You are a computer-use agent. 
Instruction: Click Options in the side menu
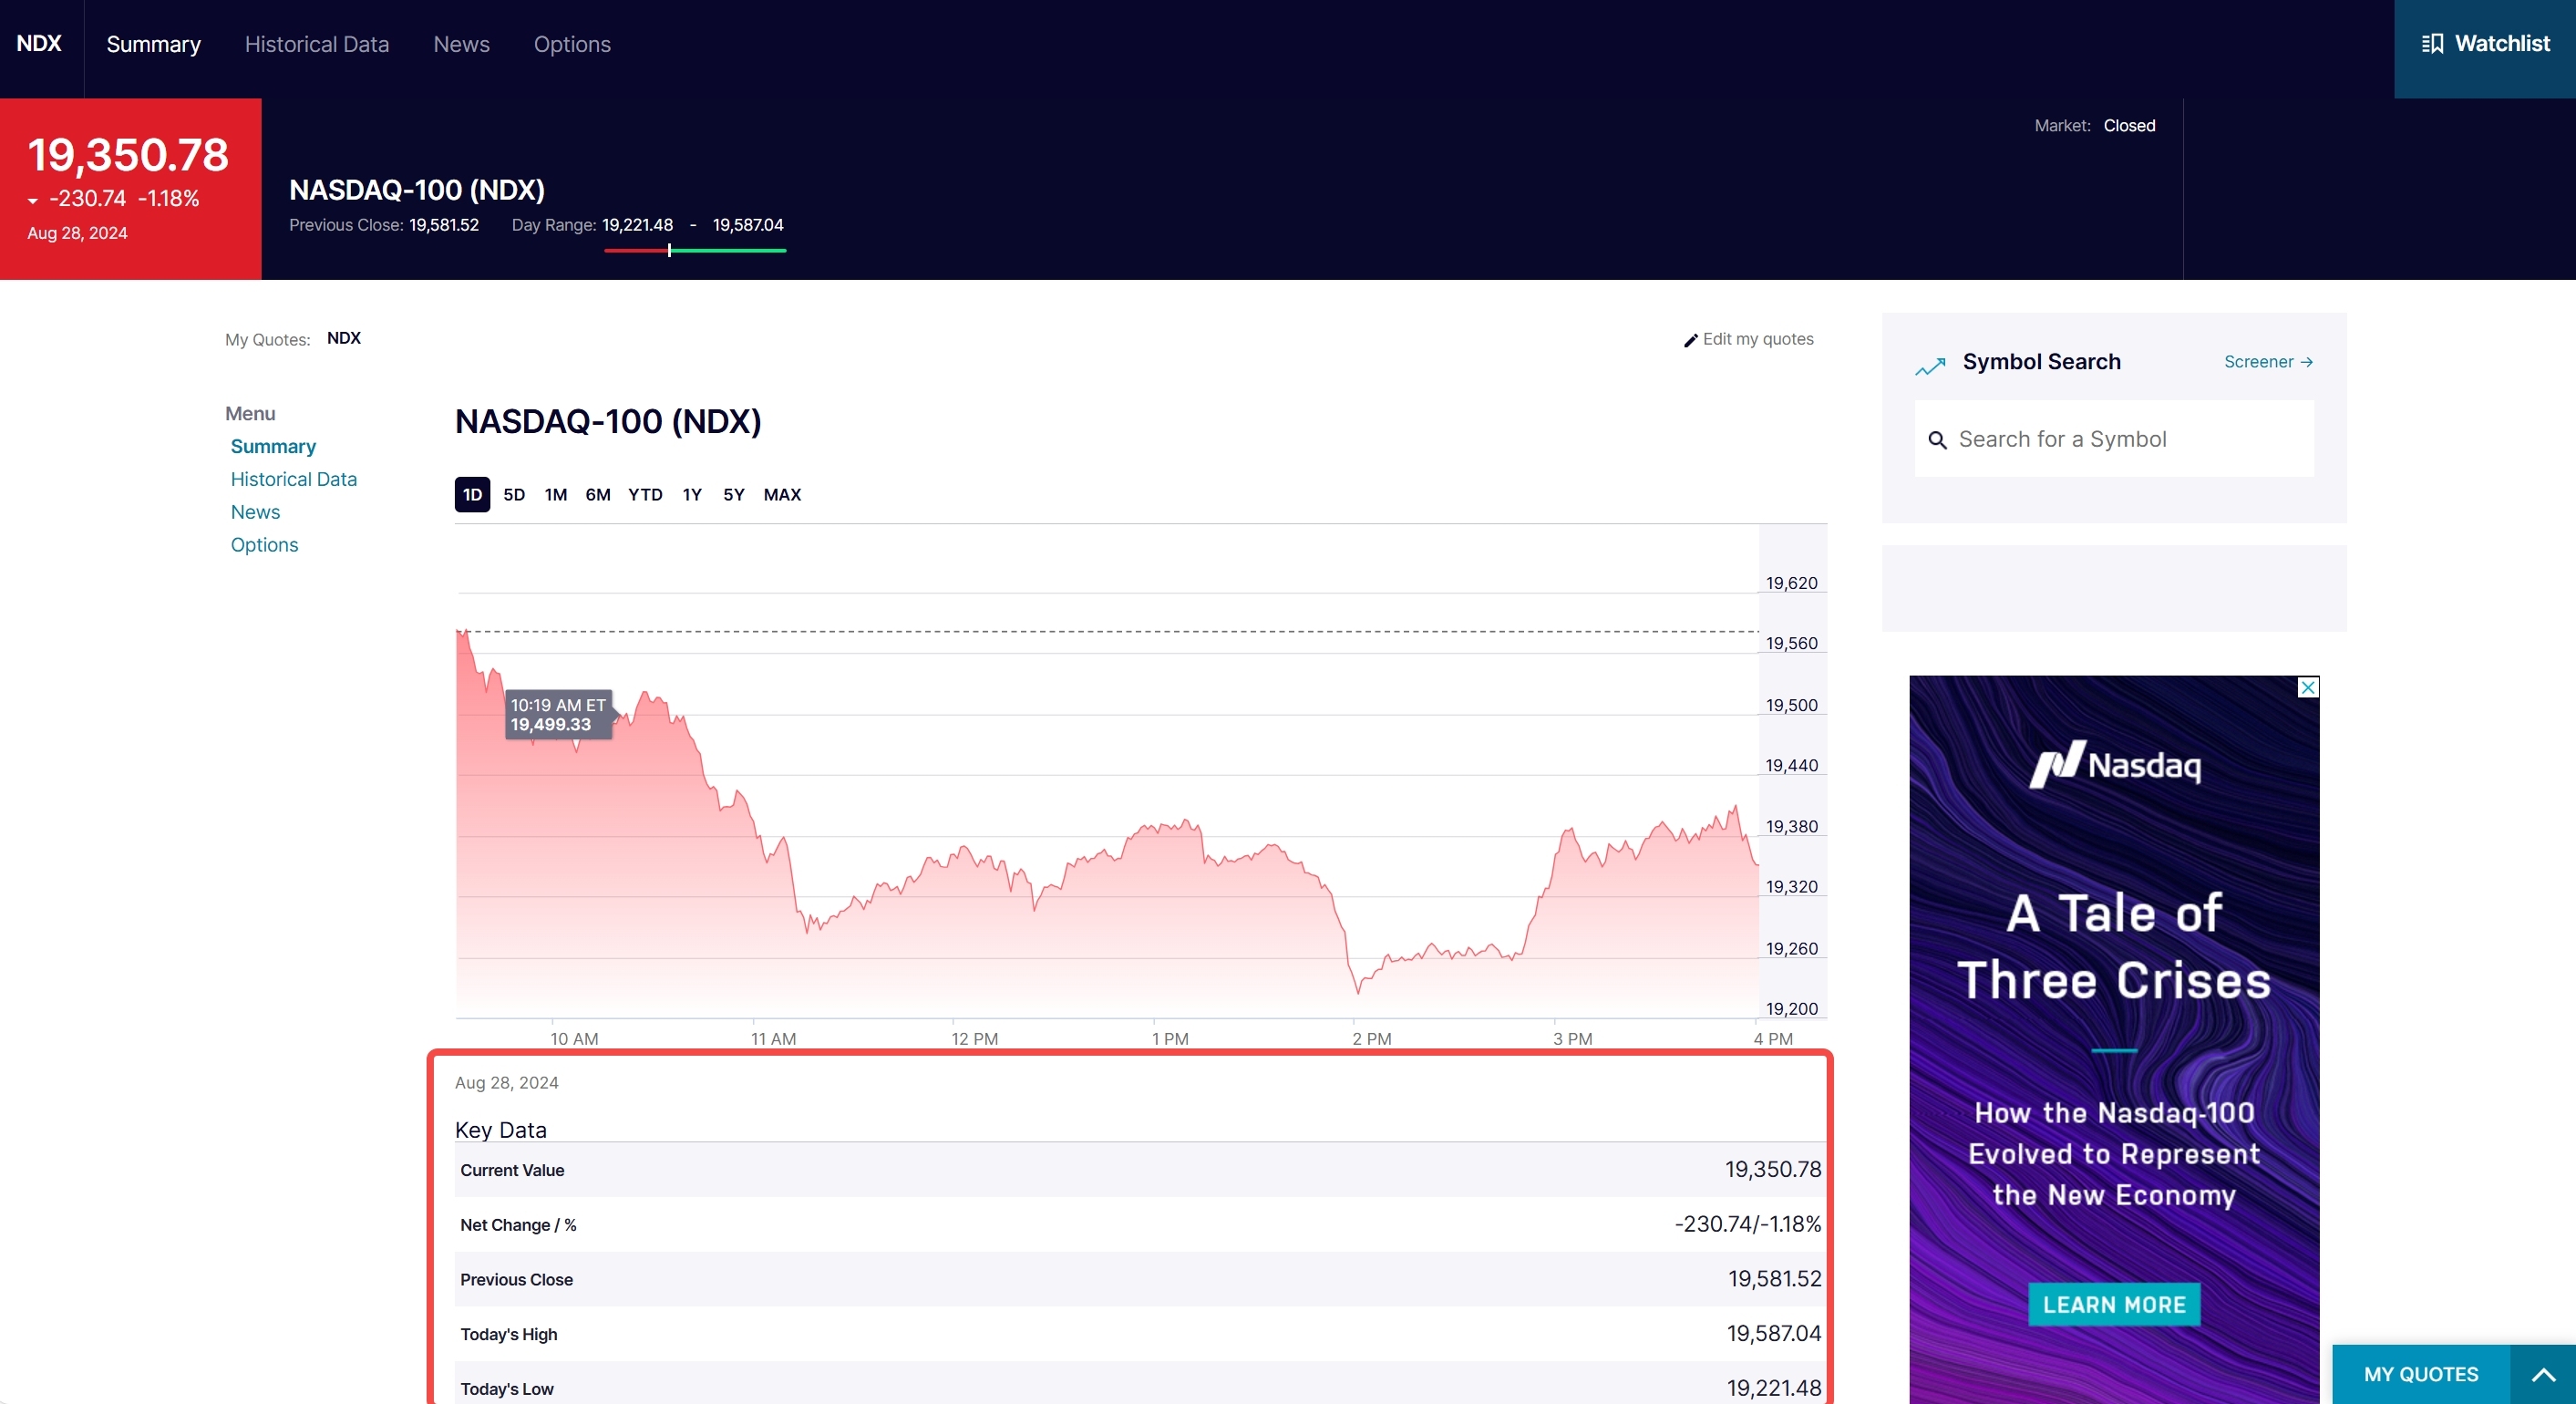[x=264, y=546]
